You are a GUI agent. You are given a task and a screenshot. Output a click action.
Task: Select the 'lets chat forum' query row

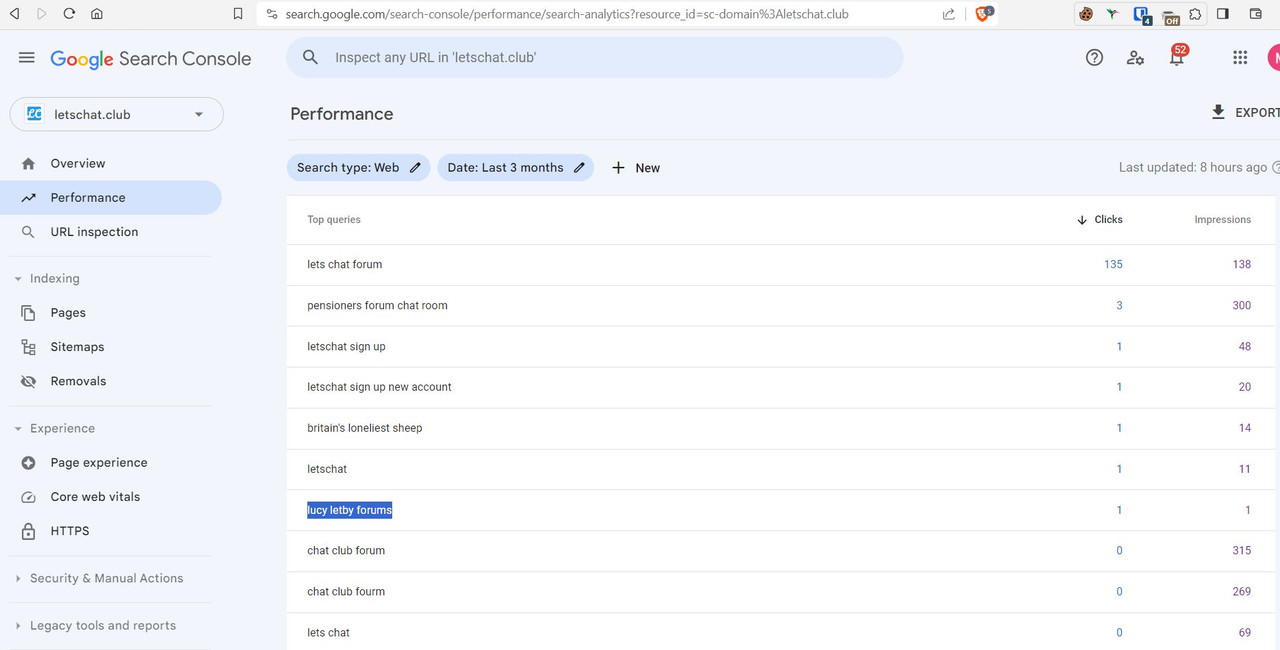781,264
